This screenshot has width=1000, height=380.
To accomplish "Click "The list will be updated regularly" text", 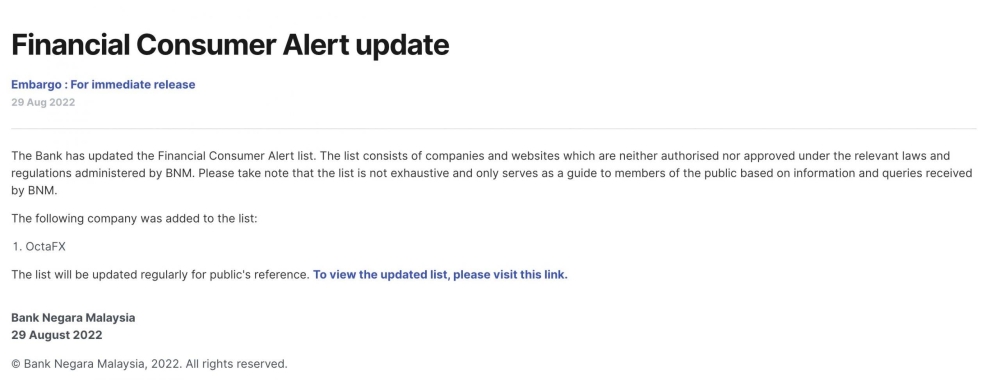I will [160, 275].
